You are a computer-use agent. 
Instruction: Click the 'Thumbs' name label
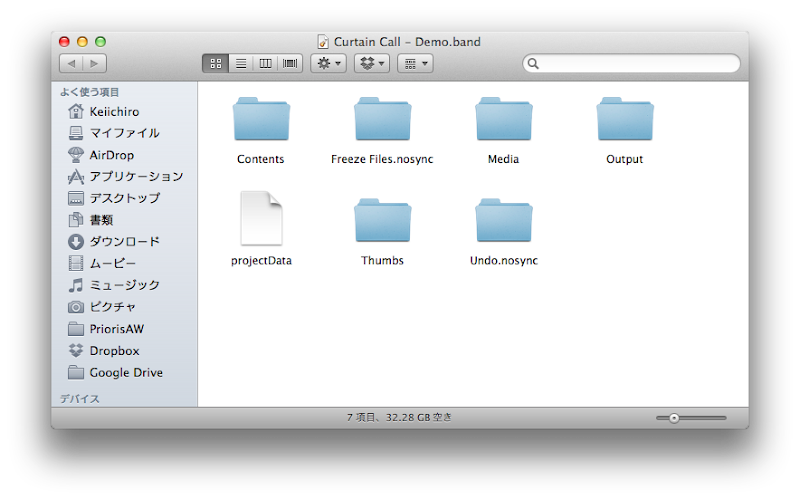click(382, 261)
